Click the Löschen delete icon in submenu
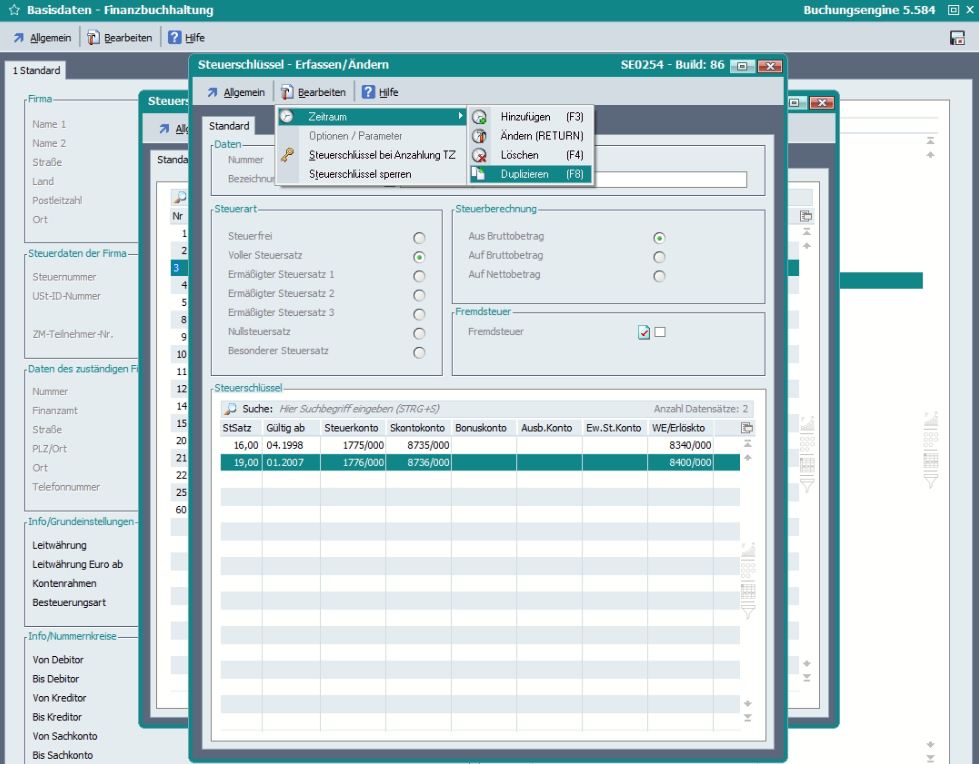 [480, 155]
